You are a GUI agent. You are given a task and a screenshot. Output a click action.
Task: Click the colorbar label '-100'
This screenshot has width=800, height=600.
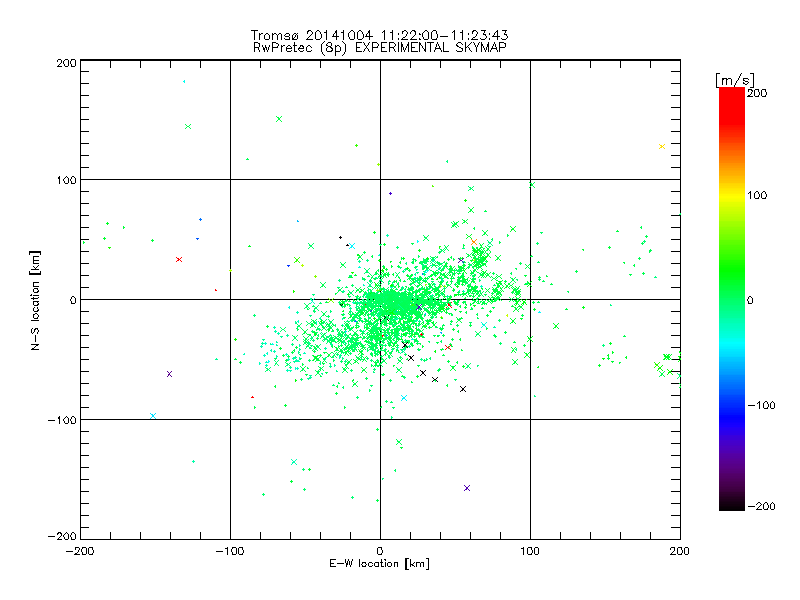coord(761,405)
